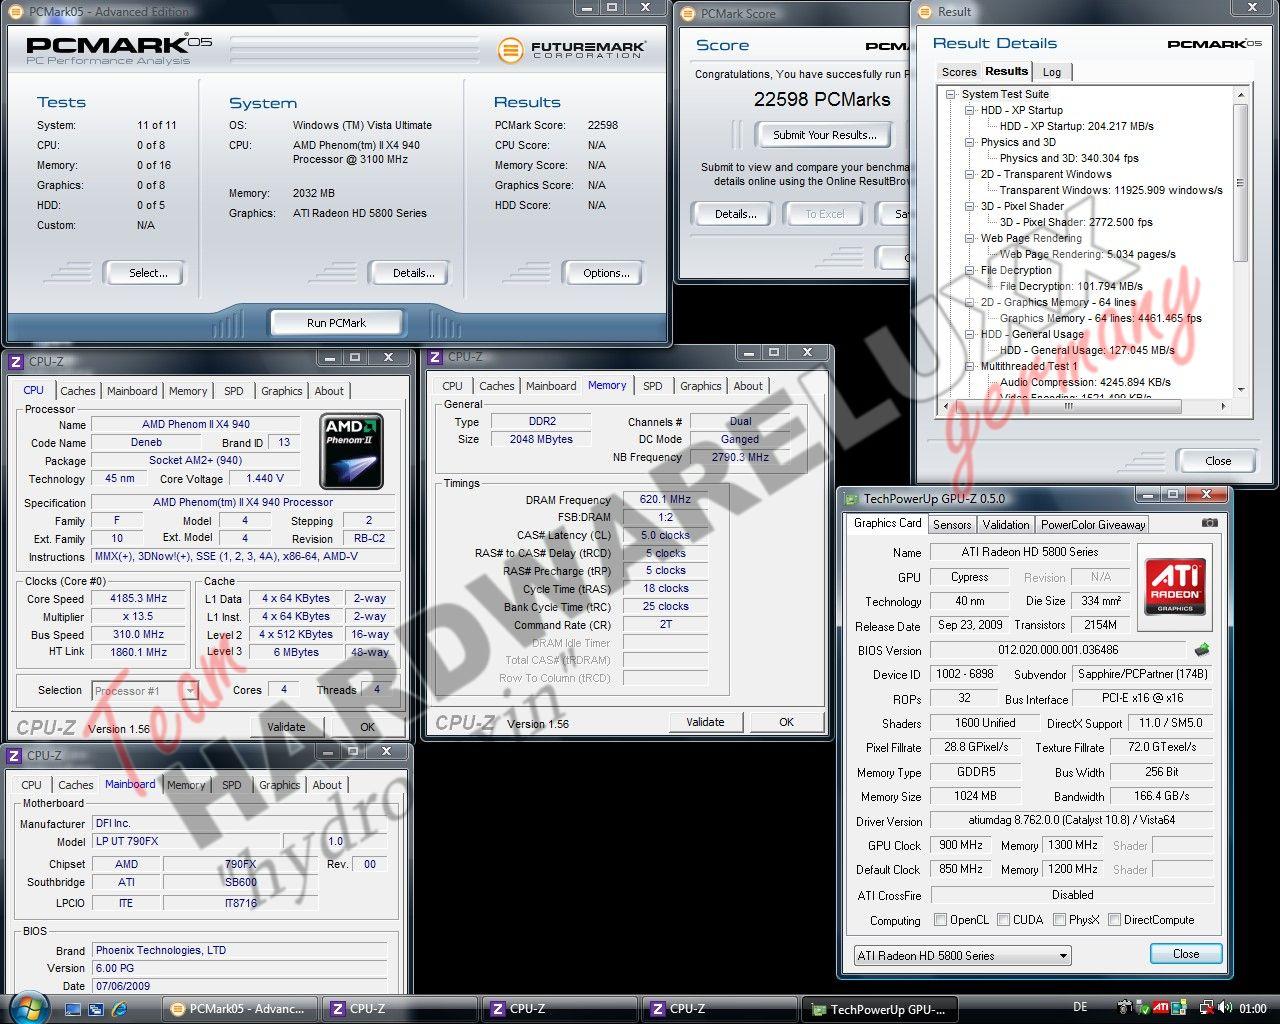The image size is (1280, 1024).
Task: Click scroll-right arrow in Result tree
Action: (x=1223, y=406)
